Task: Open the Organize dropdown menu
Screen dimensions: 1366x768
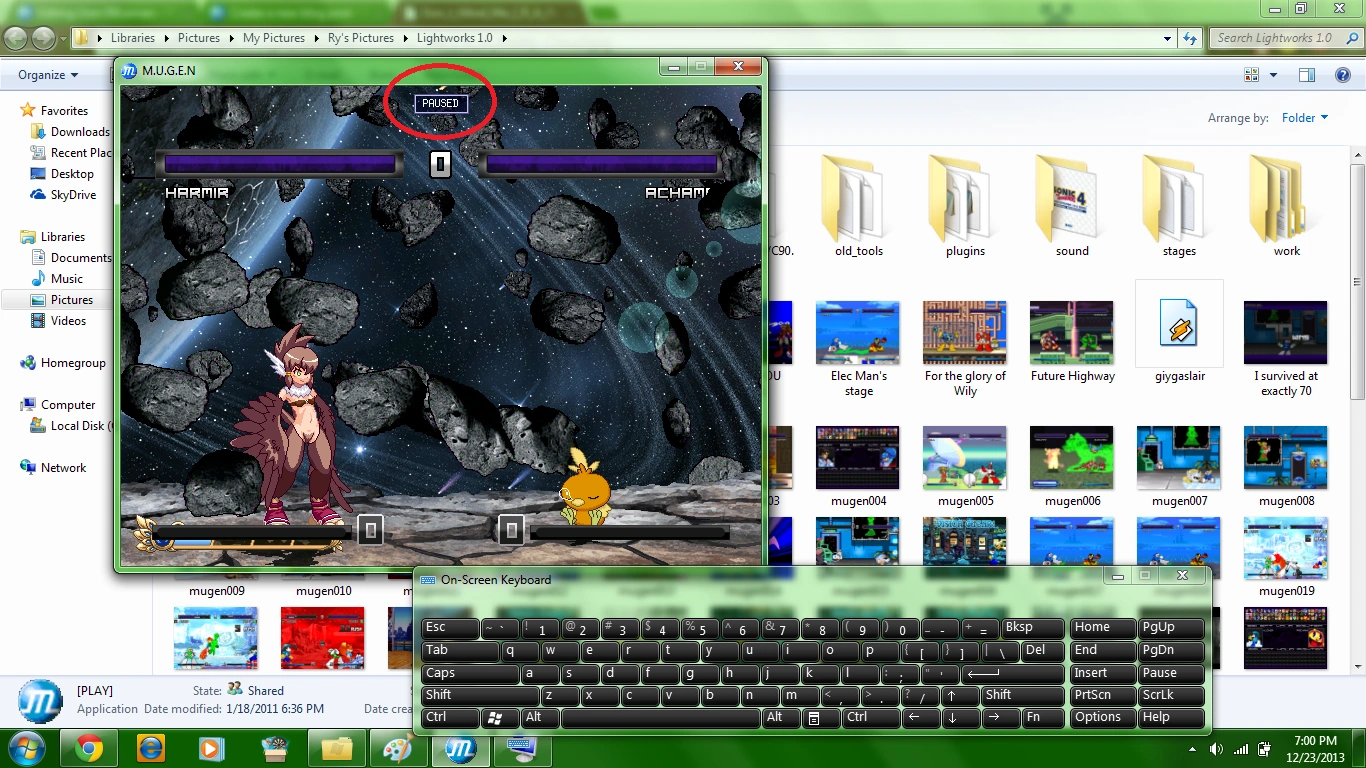Action: 48,75
